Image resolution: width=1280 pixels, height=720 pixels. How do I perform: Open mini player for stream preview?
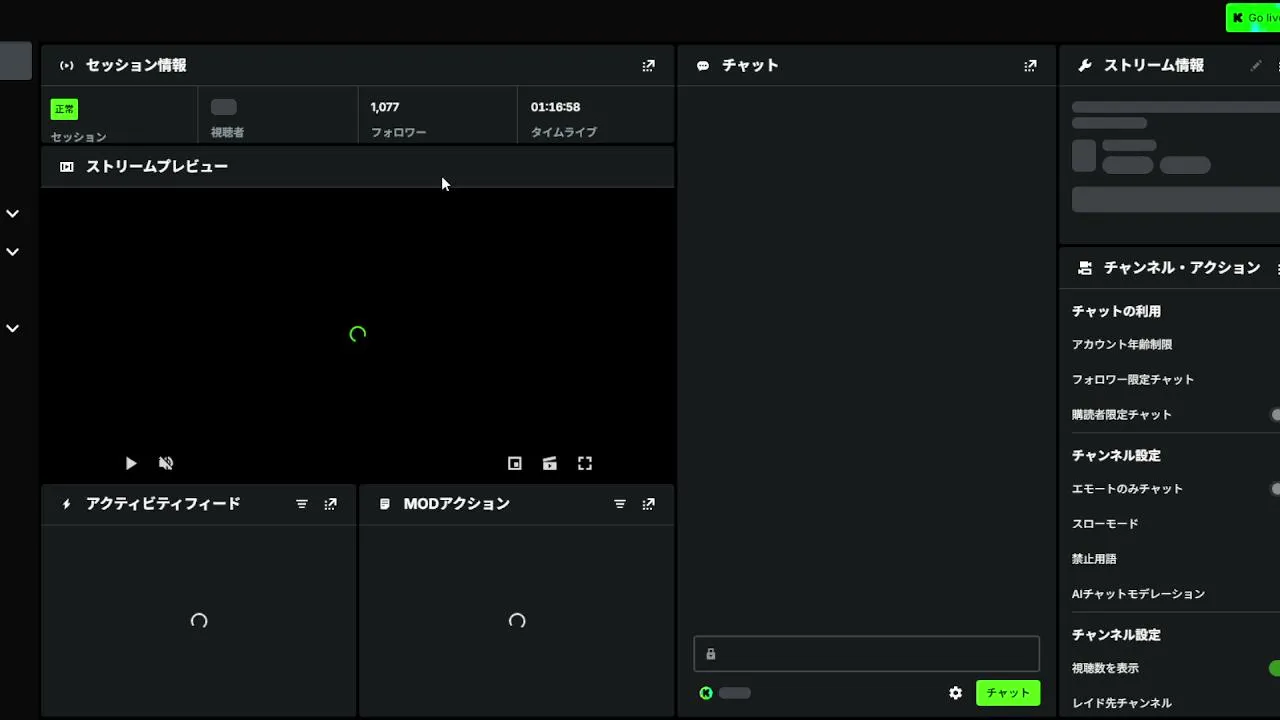(515, 463)
